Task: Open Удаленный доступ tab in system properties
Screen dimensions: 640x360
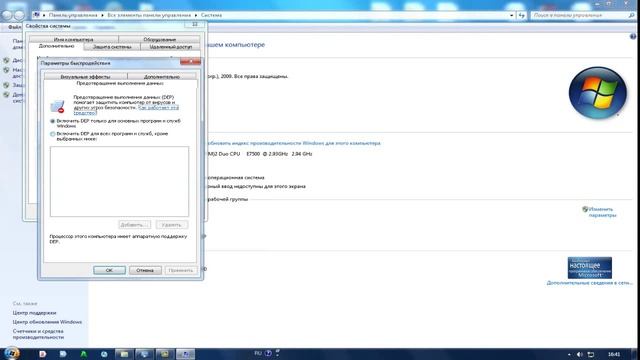Action: (x=171, y=47)
